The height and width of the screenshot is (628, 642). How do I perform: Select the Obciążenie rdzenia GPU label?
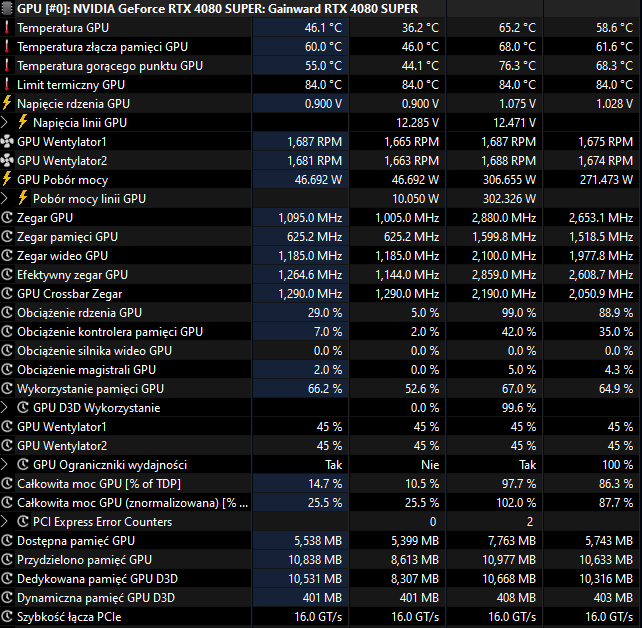point(79,313)
